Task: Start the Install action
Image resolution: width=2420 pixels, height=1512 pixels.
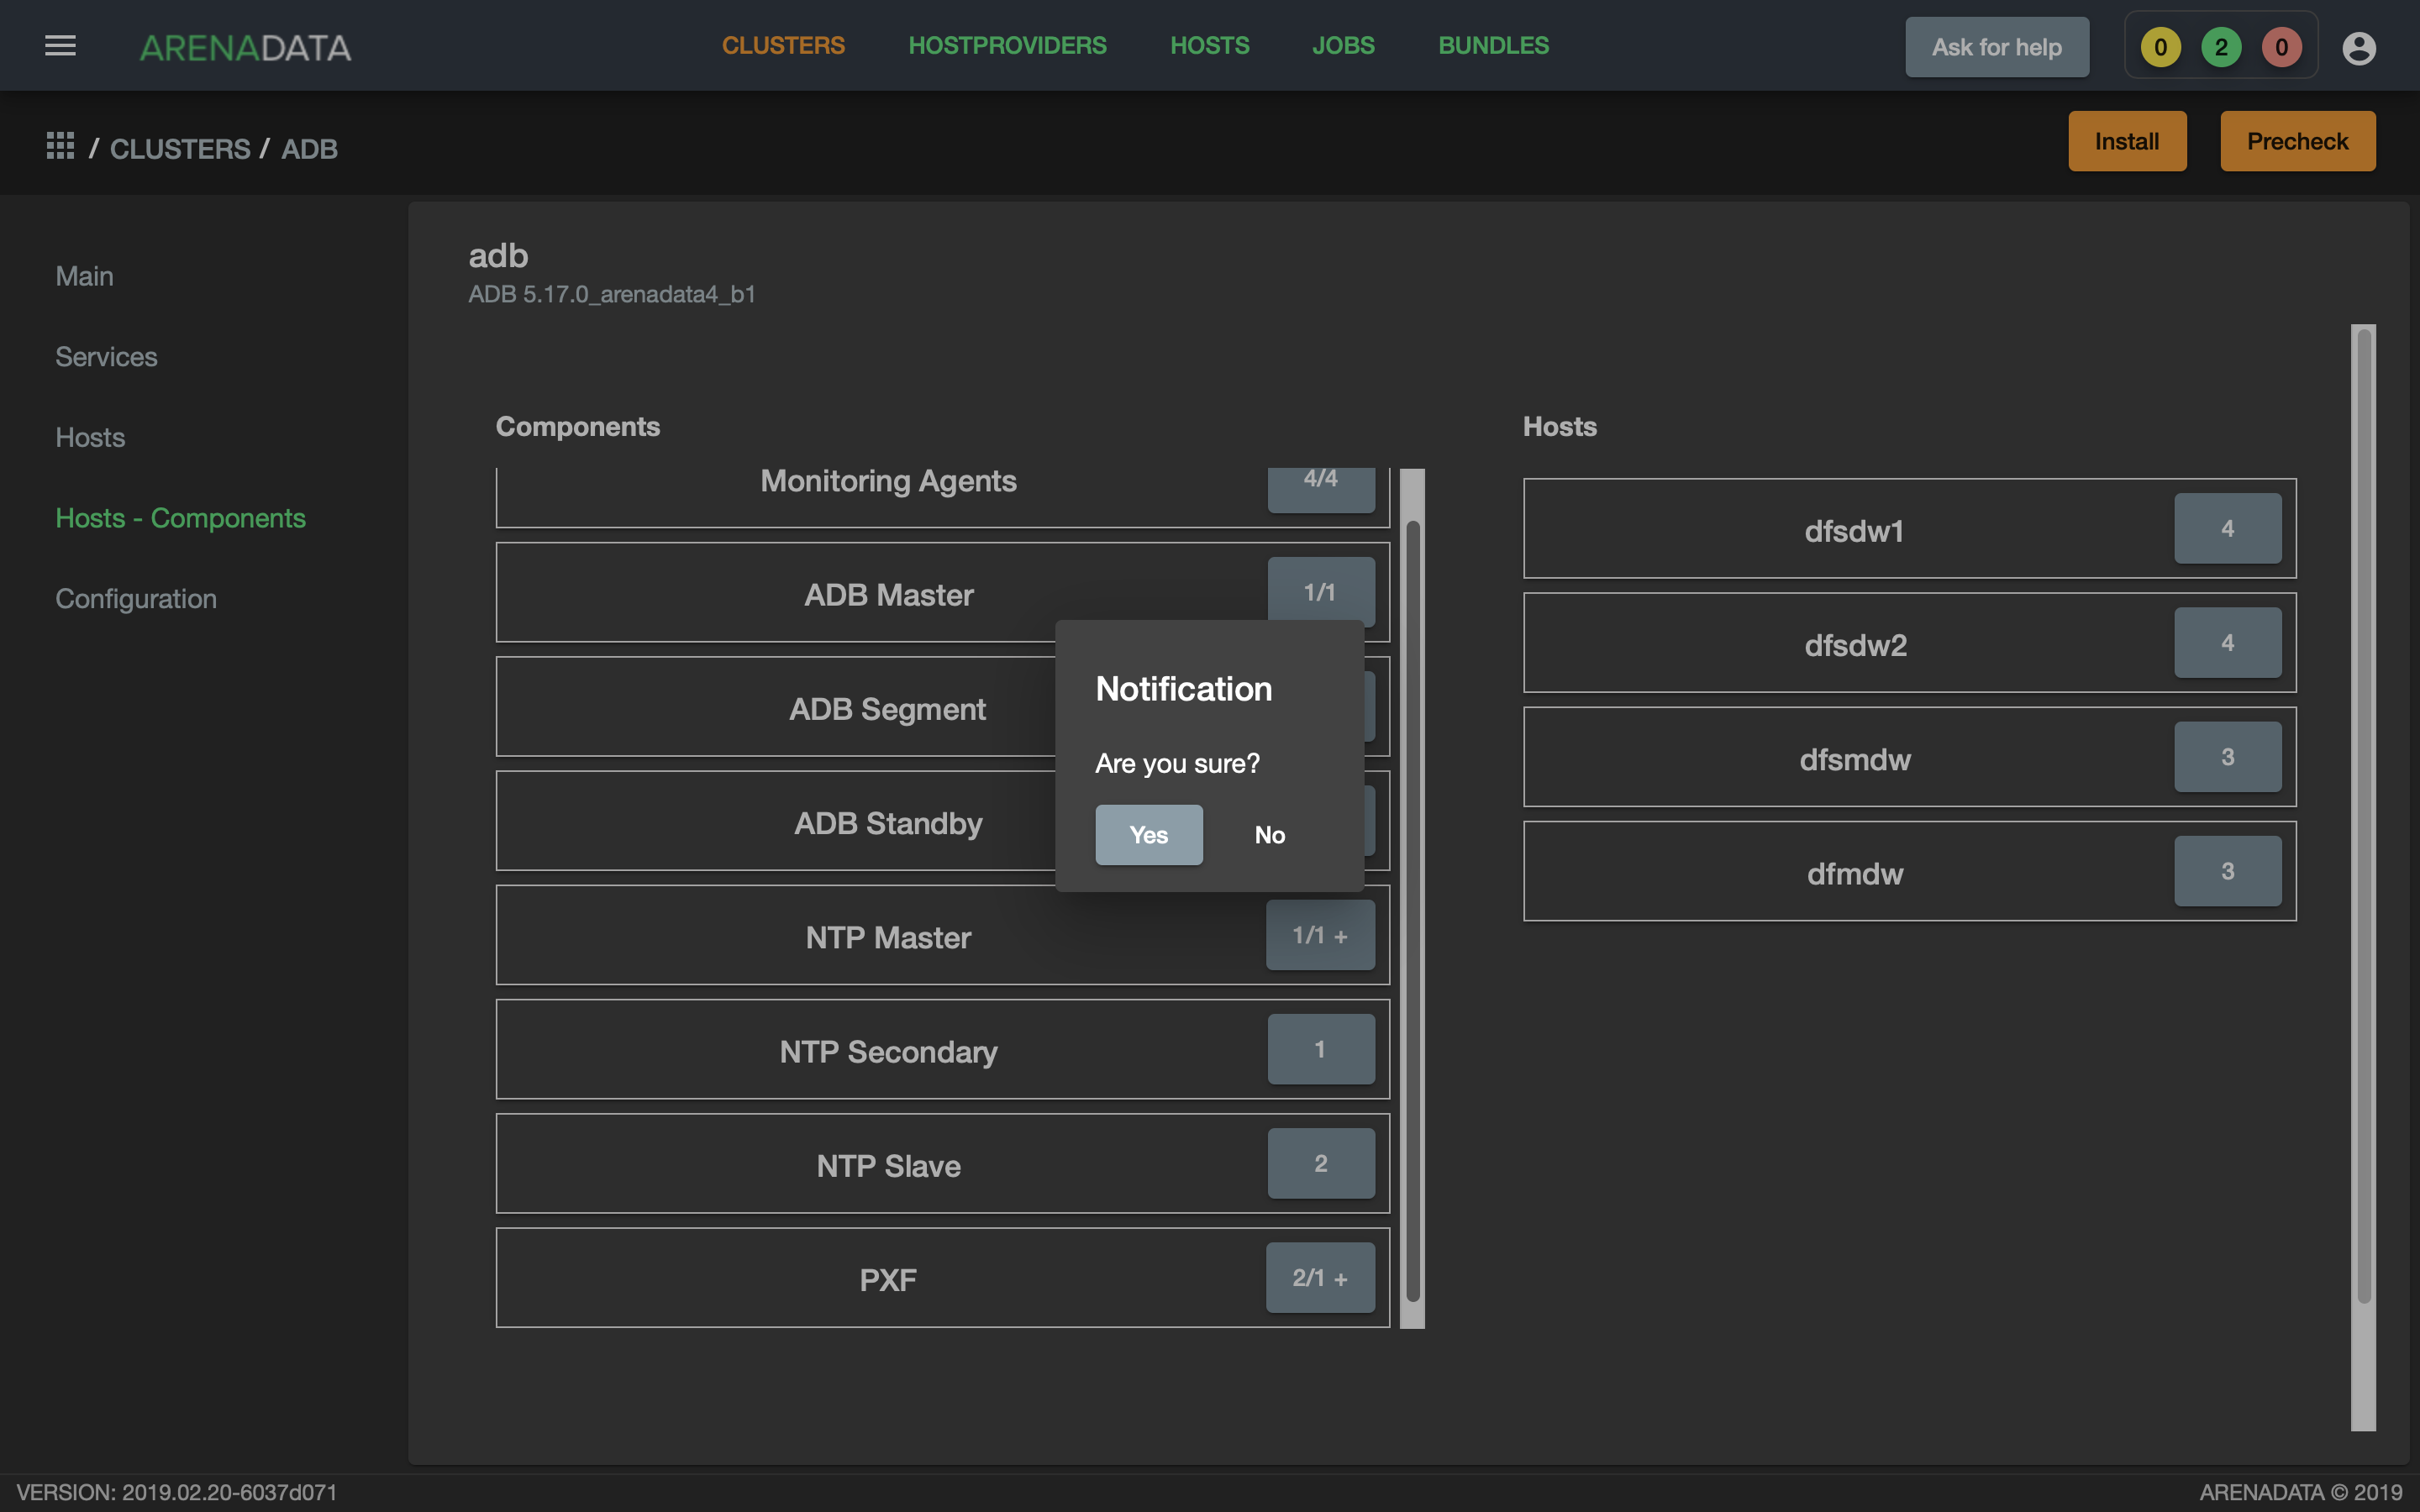Action: tap(2127, 141)
